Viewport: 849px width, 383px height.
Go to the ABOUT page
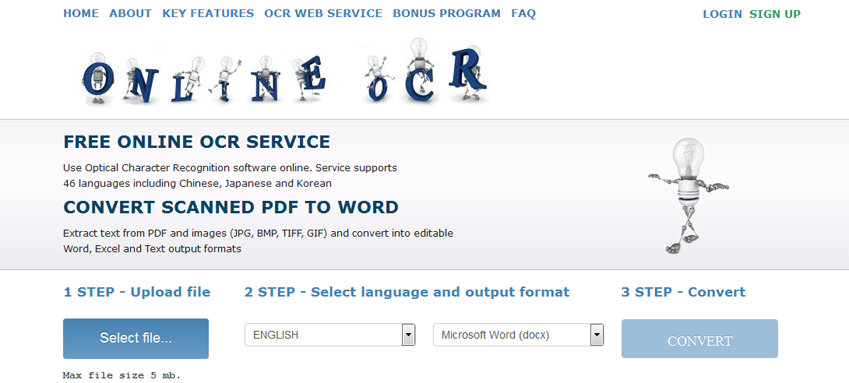tap(130, 14)
